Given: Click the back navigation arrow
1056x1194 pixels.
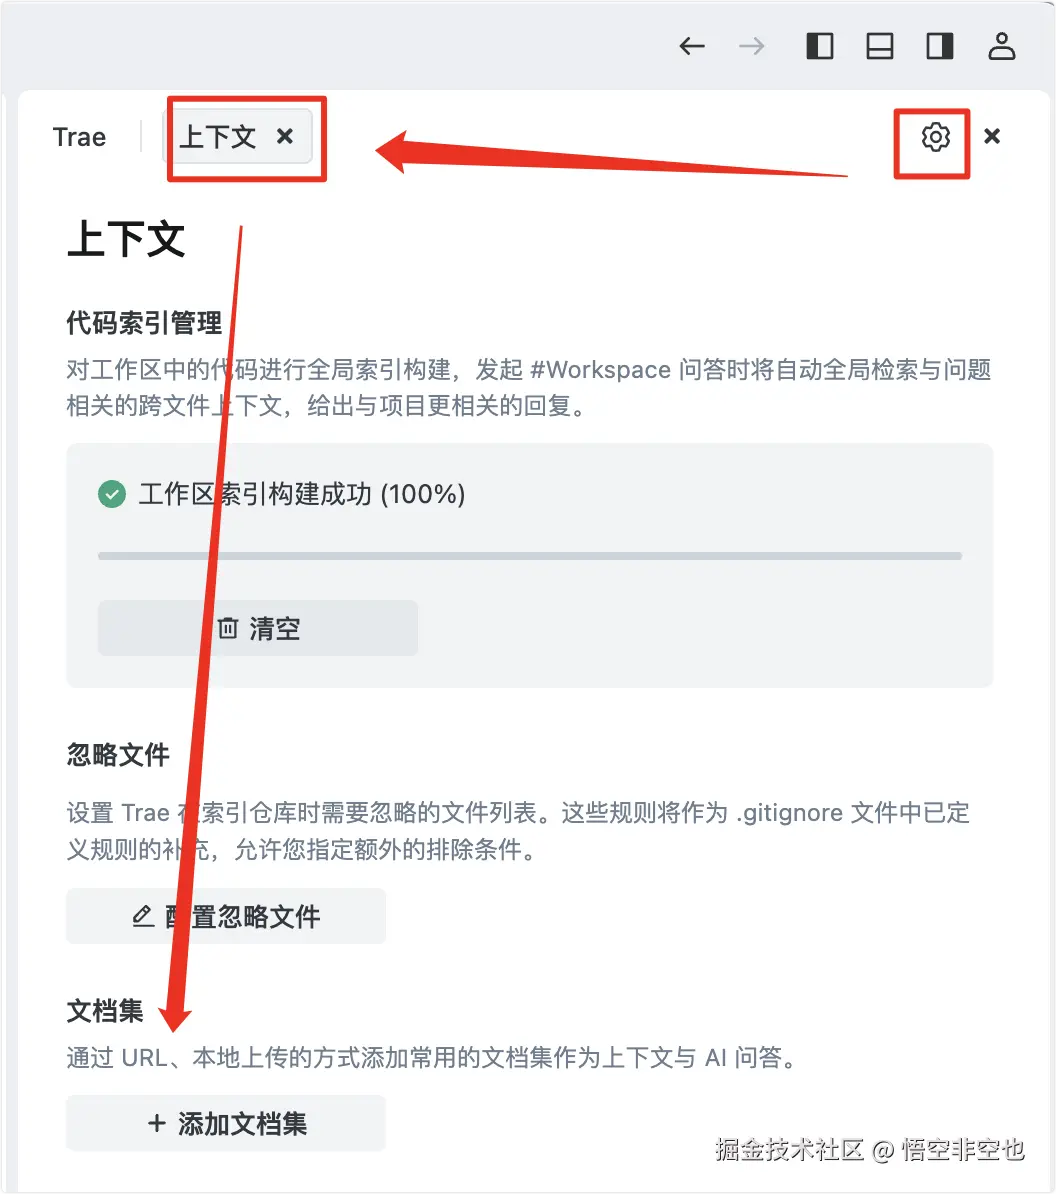Looking at the screenshot, I should [691, 46].
